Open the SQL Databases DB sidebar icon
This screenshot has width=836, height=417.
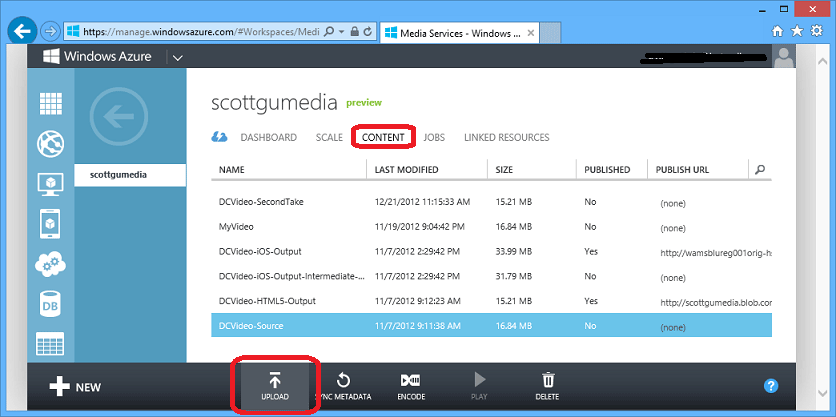[x=51, y=304]
